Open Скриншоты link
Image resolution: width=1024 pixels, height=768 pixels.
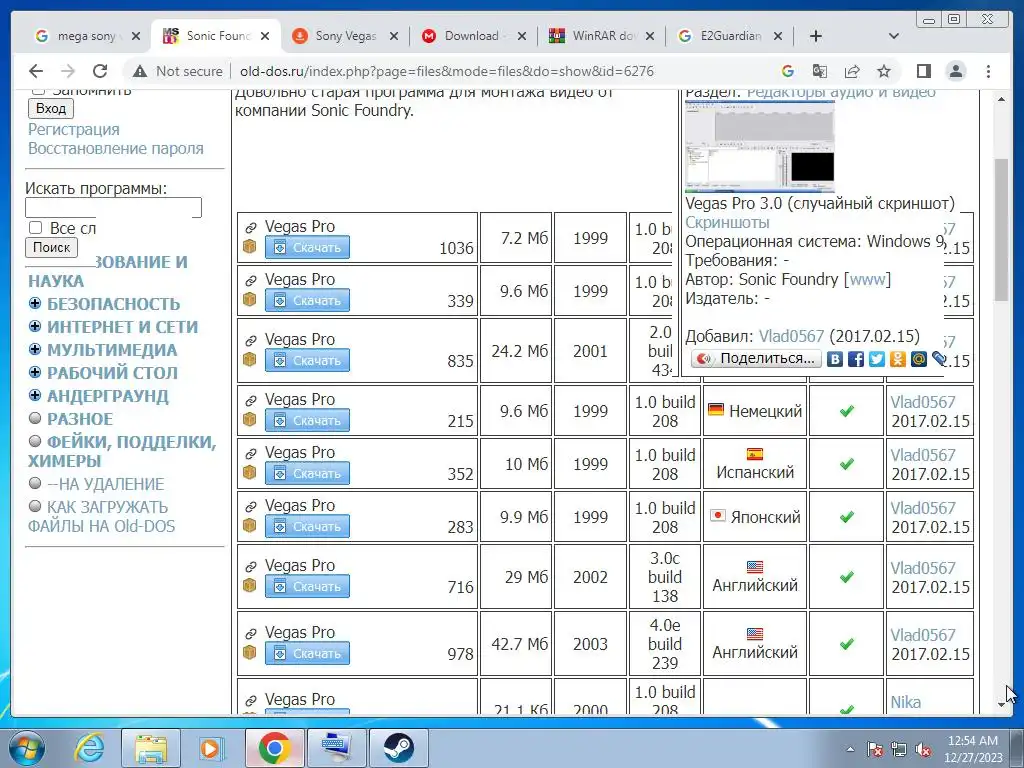(727, 222)
